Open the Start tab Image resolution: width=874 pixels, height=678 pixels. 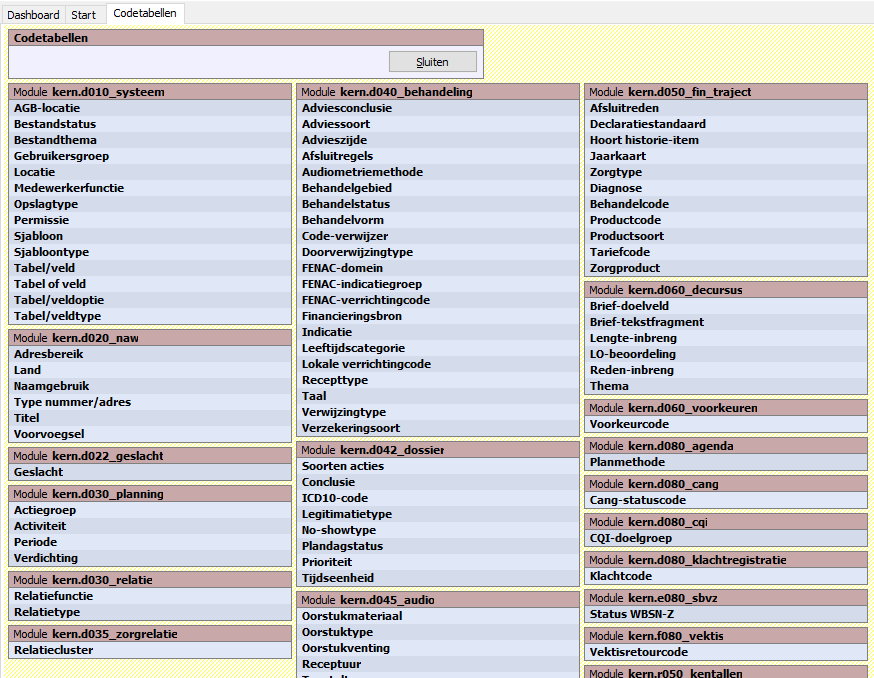84,15
